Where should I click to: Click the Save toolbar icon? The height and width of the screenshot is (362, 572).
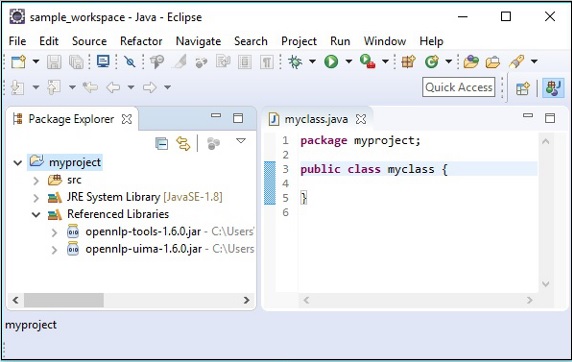click(54, 62)
